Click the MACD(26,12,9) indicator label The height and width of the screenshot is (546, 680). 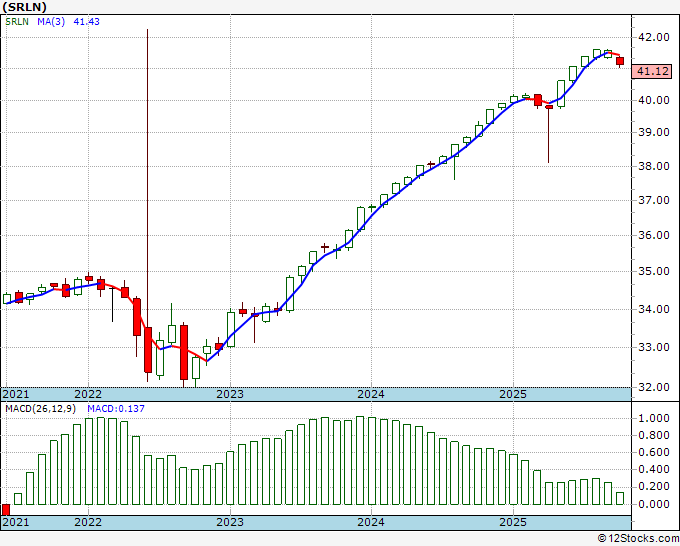pos(41,409)
